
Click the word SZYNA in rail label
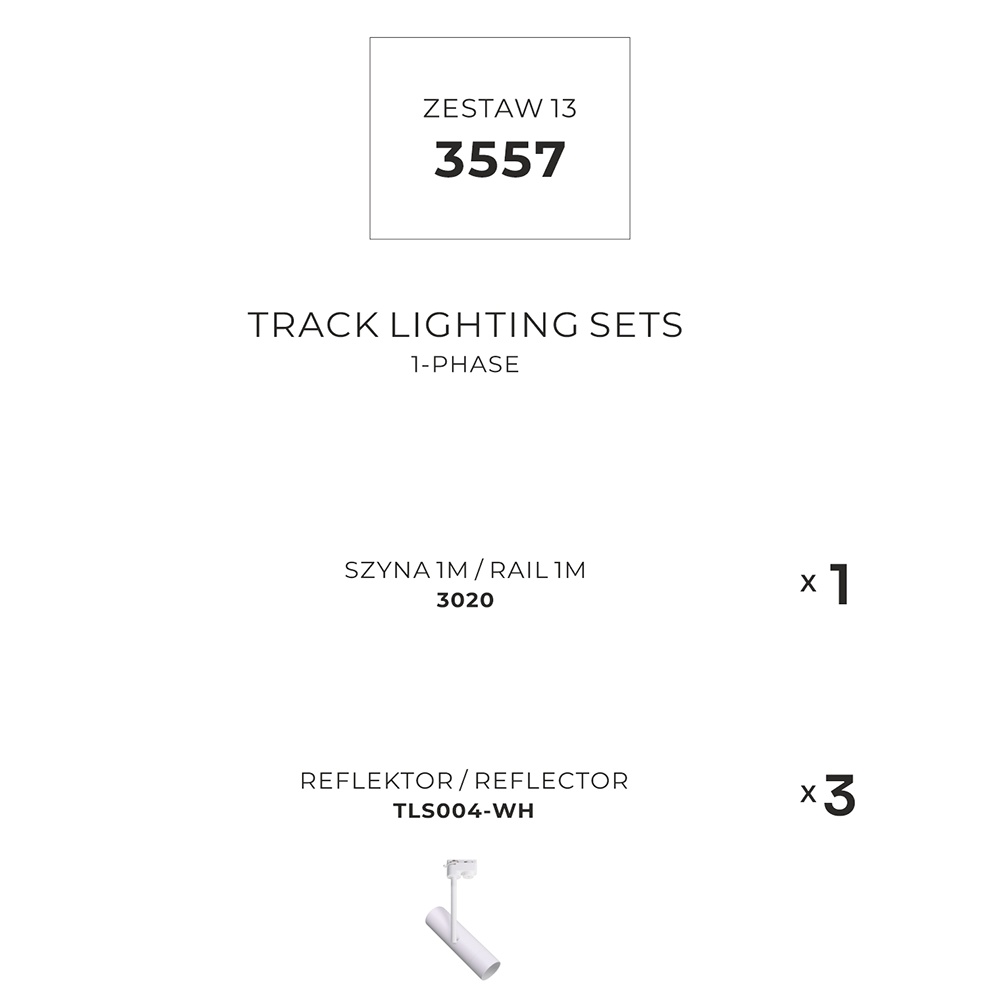click(x=388, y=570)
